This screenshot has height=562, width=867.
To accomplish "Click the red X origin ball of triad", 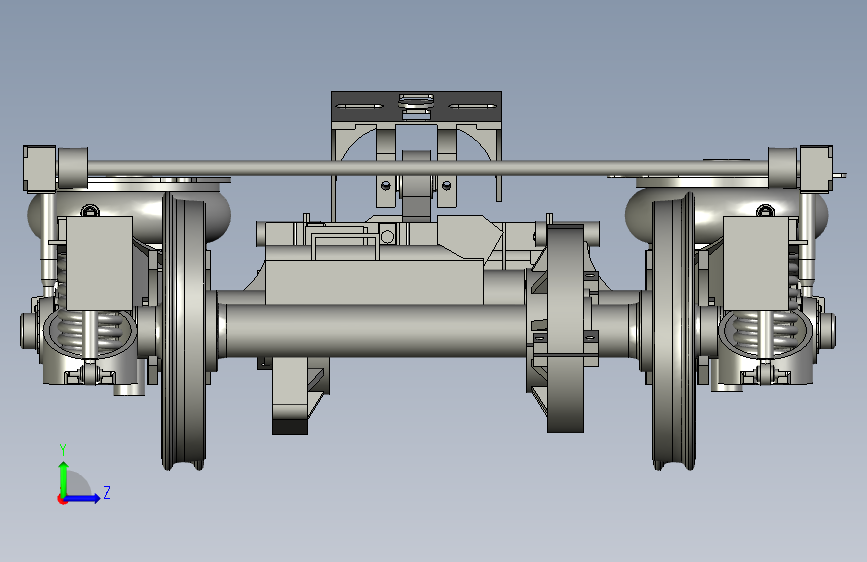I will click(x=62, y=499).
